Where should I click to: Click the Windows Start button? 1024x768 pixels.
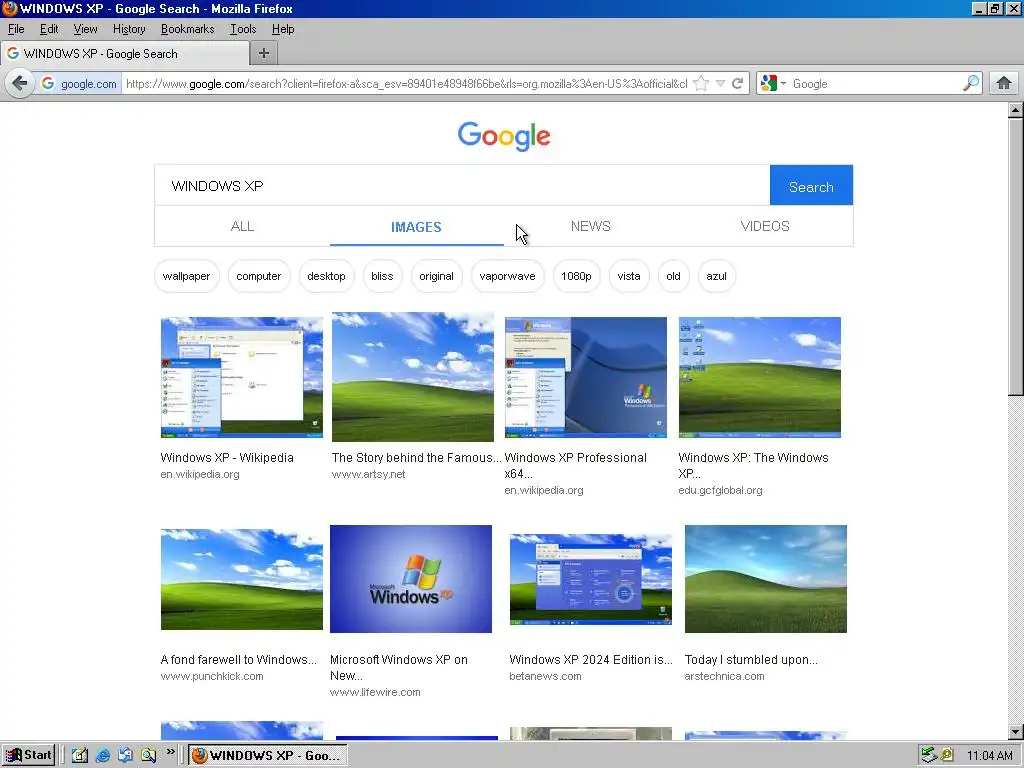(28, 755)
